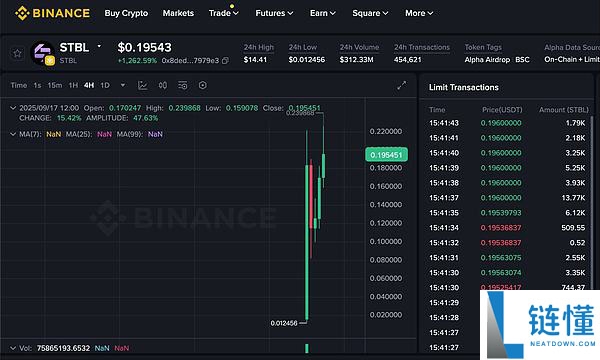The width and height of the screenshot is (600, 360).
Task: Open more time intervals dropdown
Action: pos(123,85)
